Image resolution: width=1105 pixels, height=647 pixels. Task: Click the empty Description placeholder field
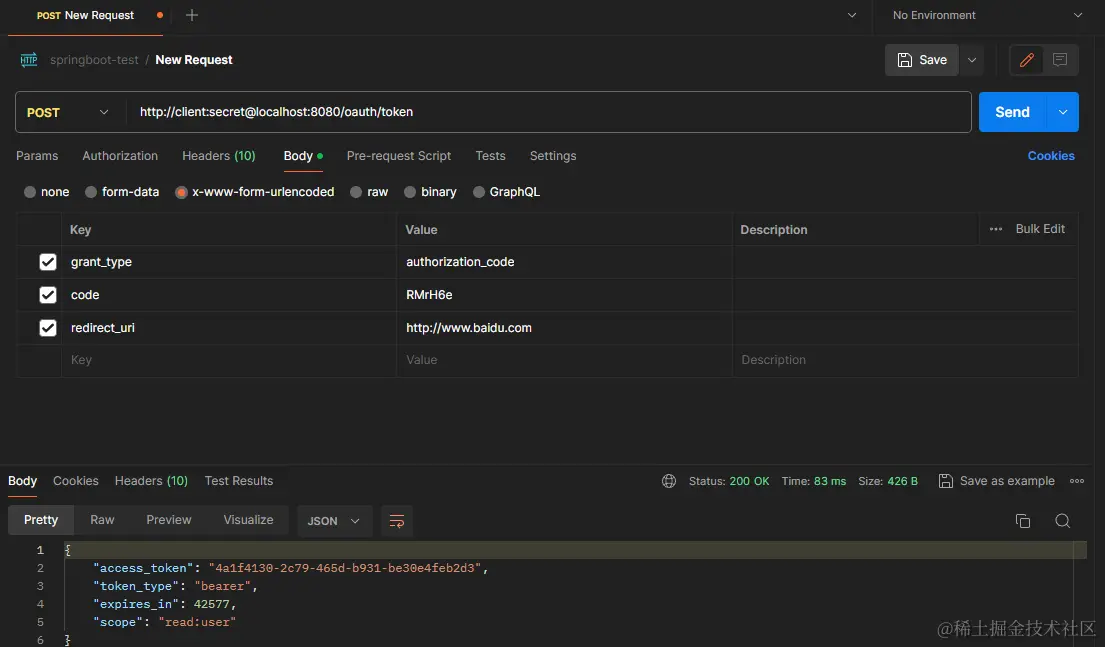click(x=905, y=360)
